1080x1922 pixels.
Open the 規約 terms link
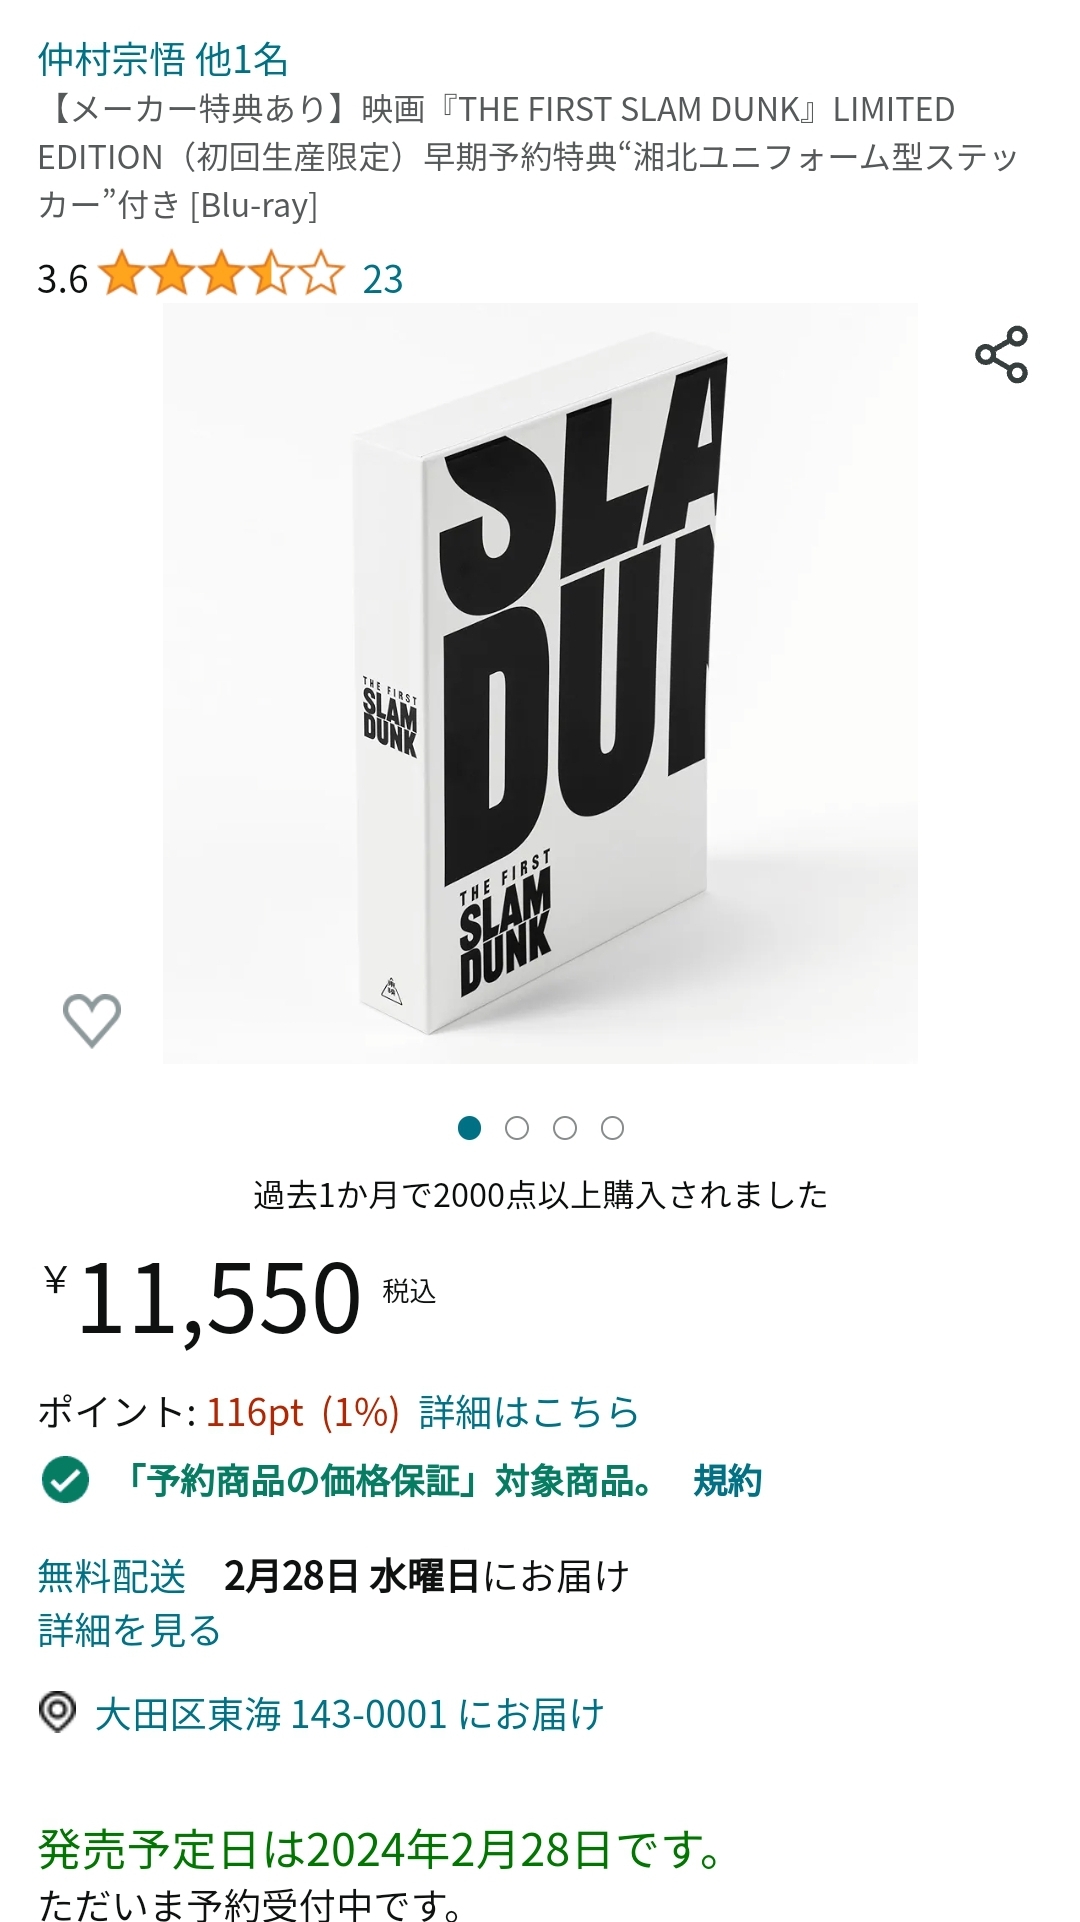click(x=727, y=1480)
